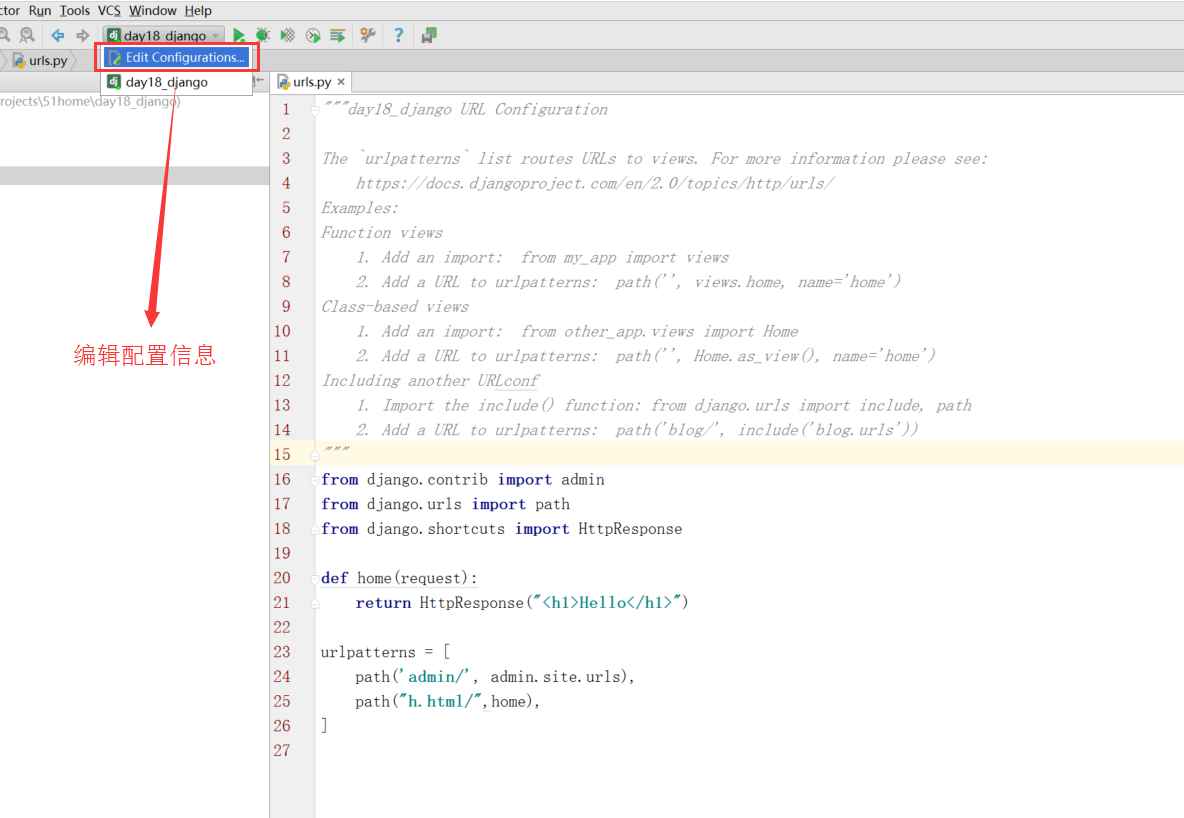Open the day18_django run configuration dropdown
The height and width of the screenshot is (818, 1184).
pyautogui.click(x=164, y=35)
